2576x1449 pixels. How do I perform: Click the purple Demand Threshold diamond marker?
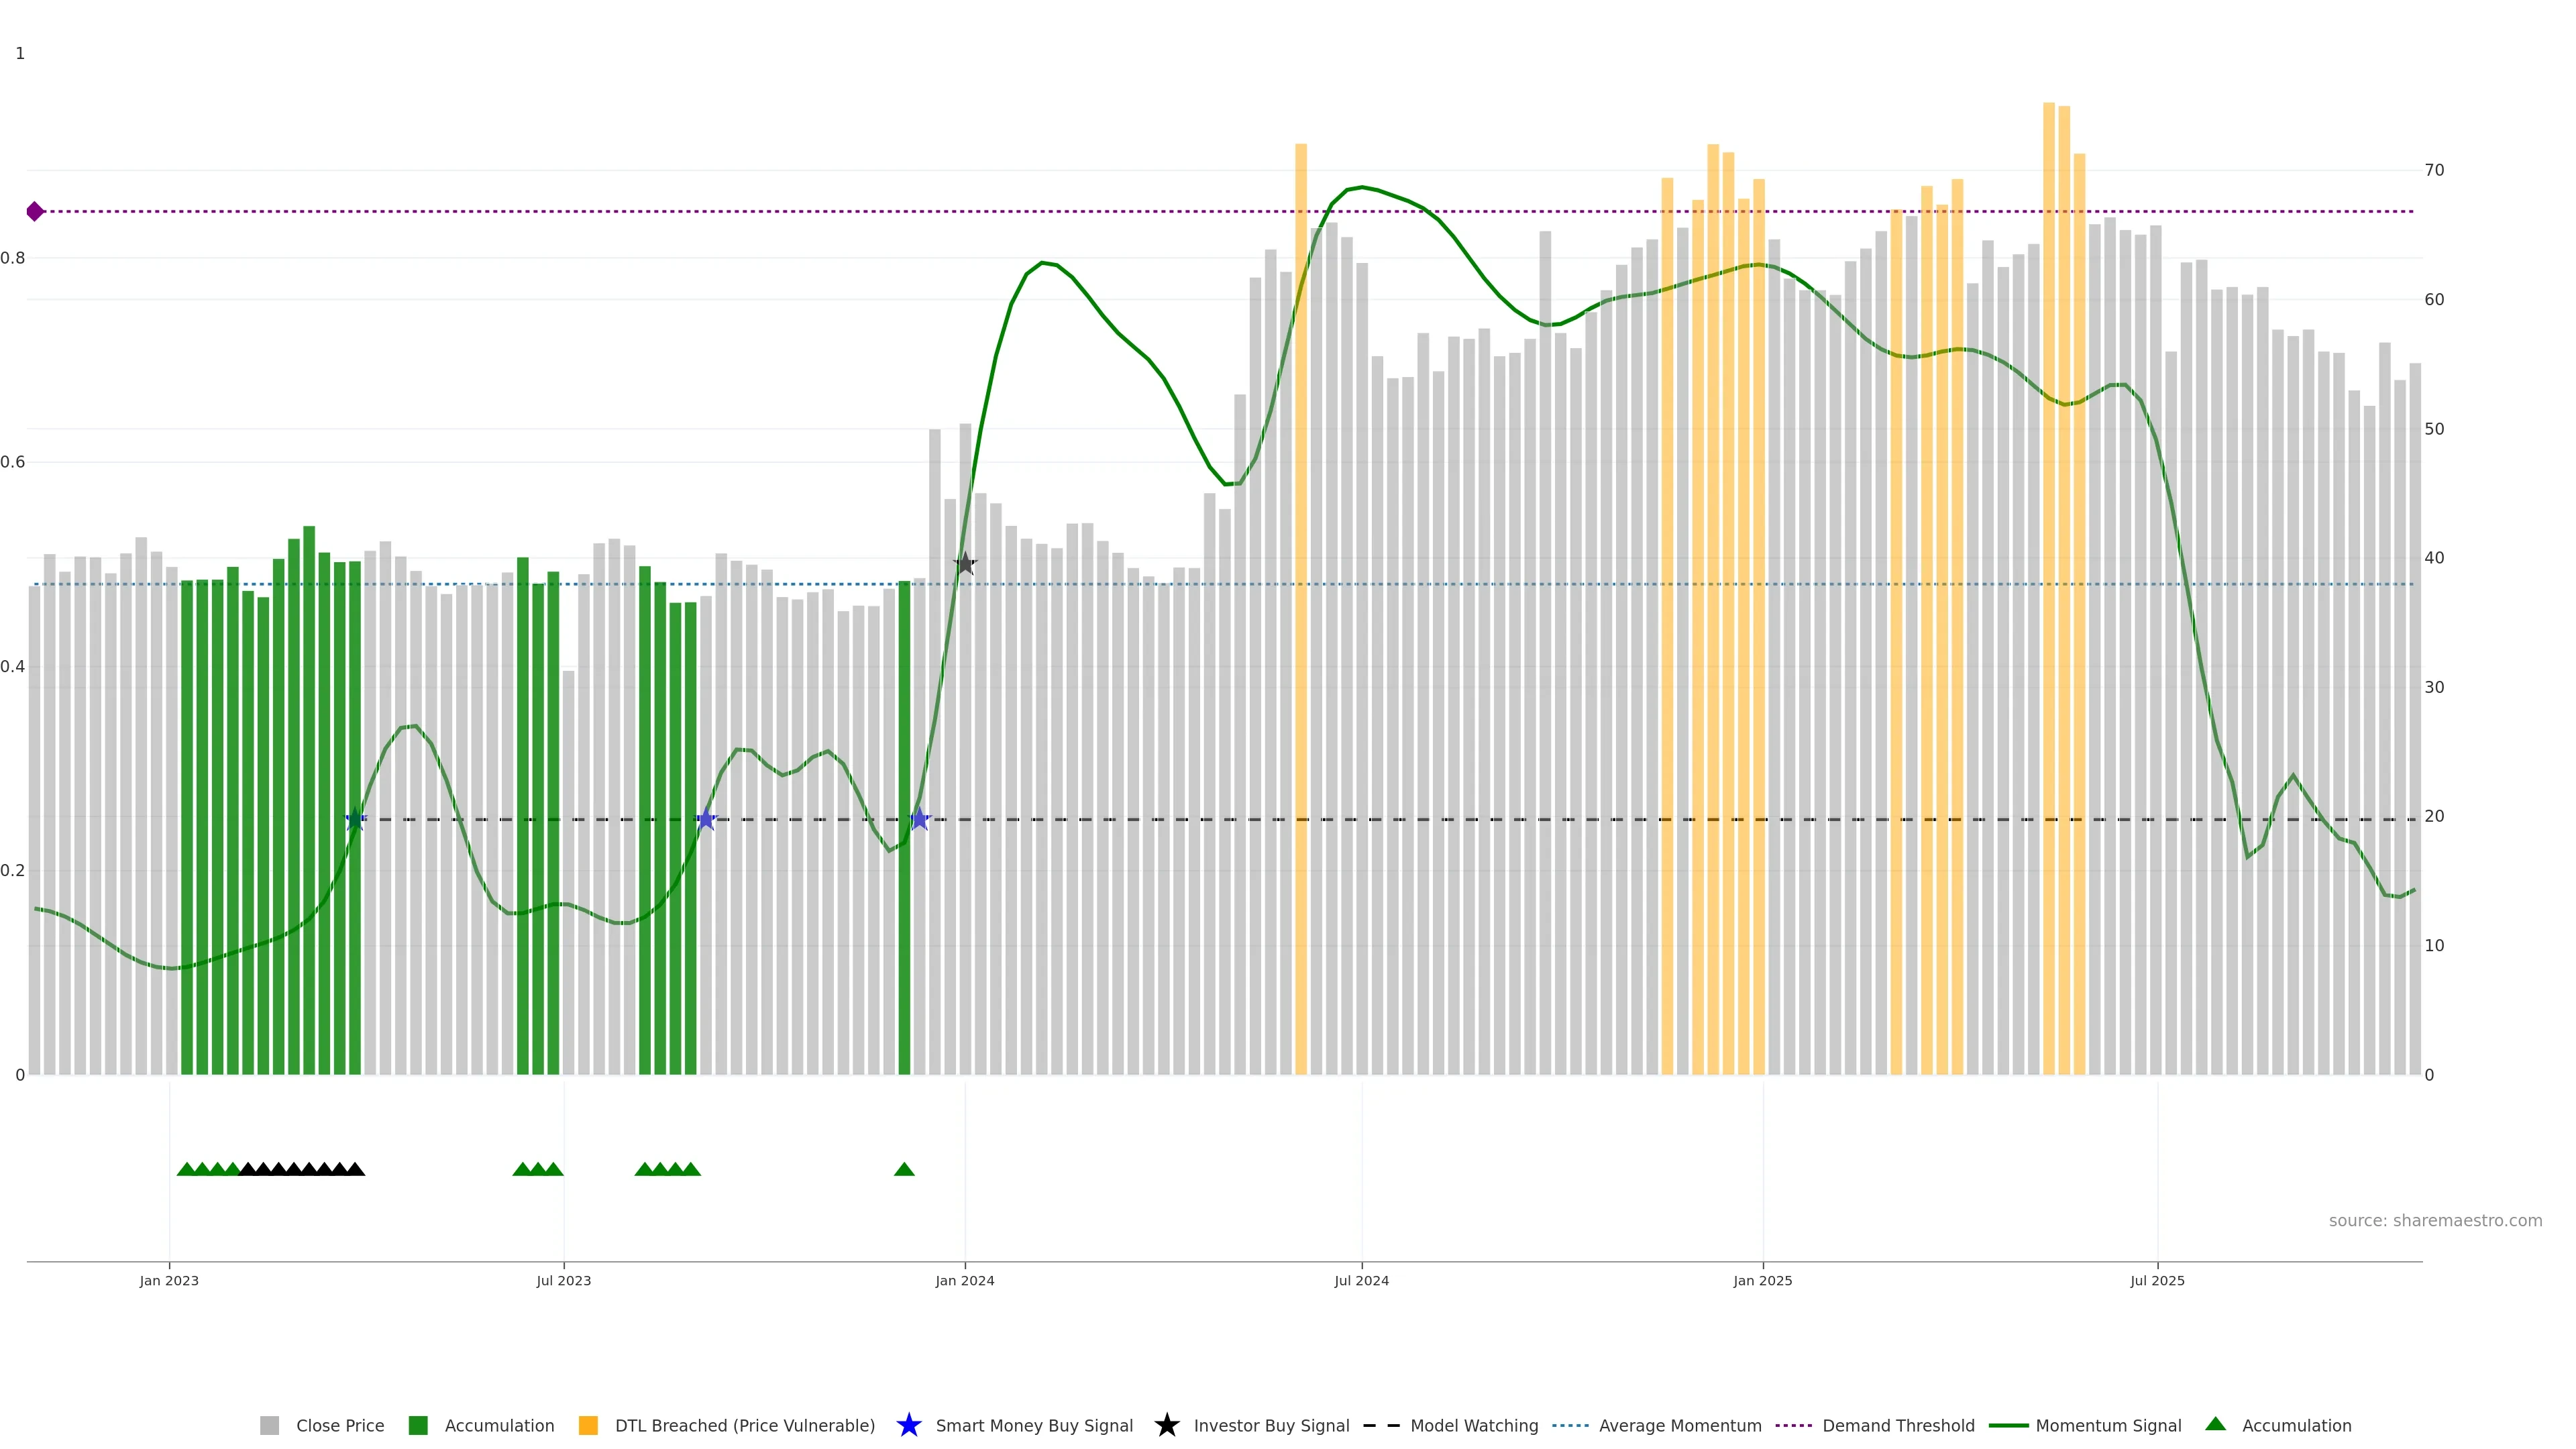coord(35,211)
